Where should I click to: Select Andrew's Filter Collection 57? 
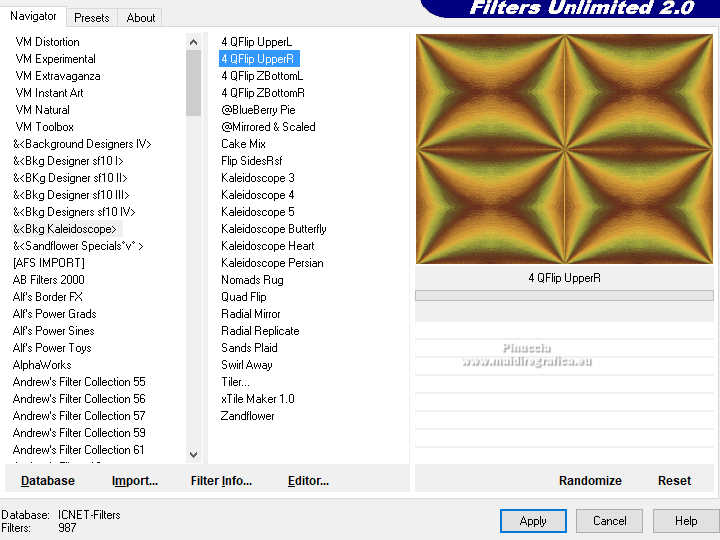tap(79, 416)
